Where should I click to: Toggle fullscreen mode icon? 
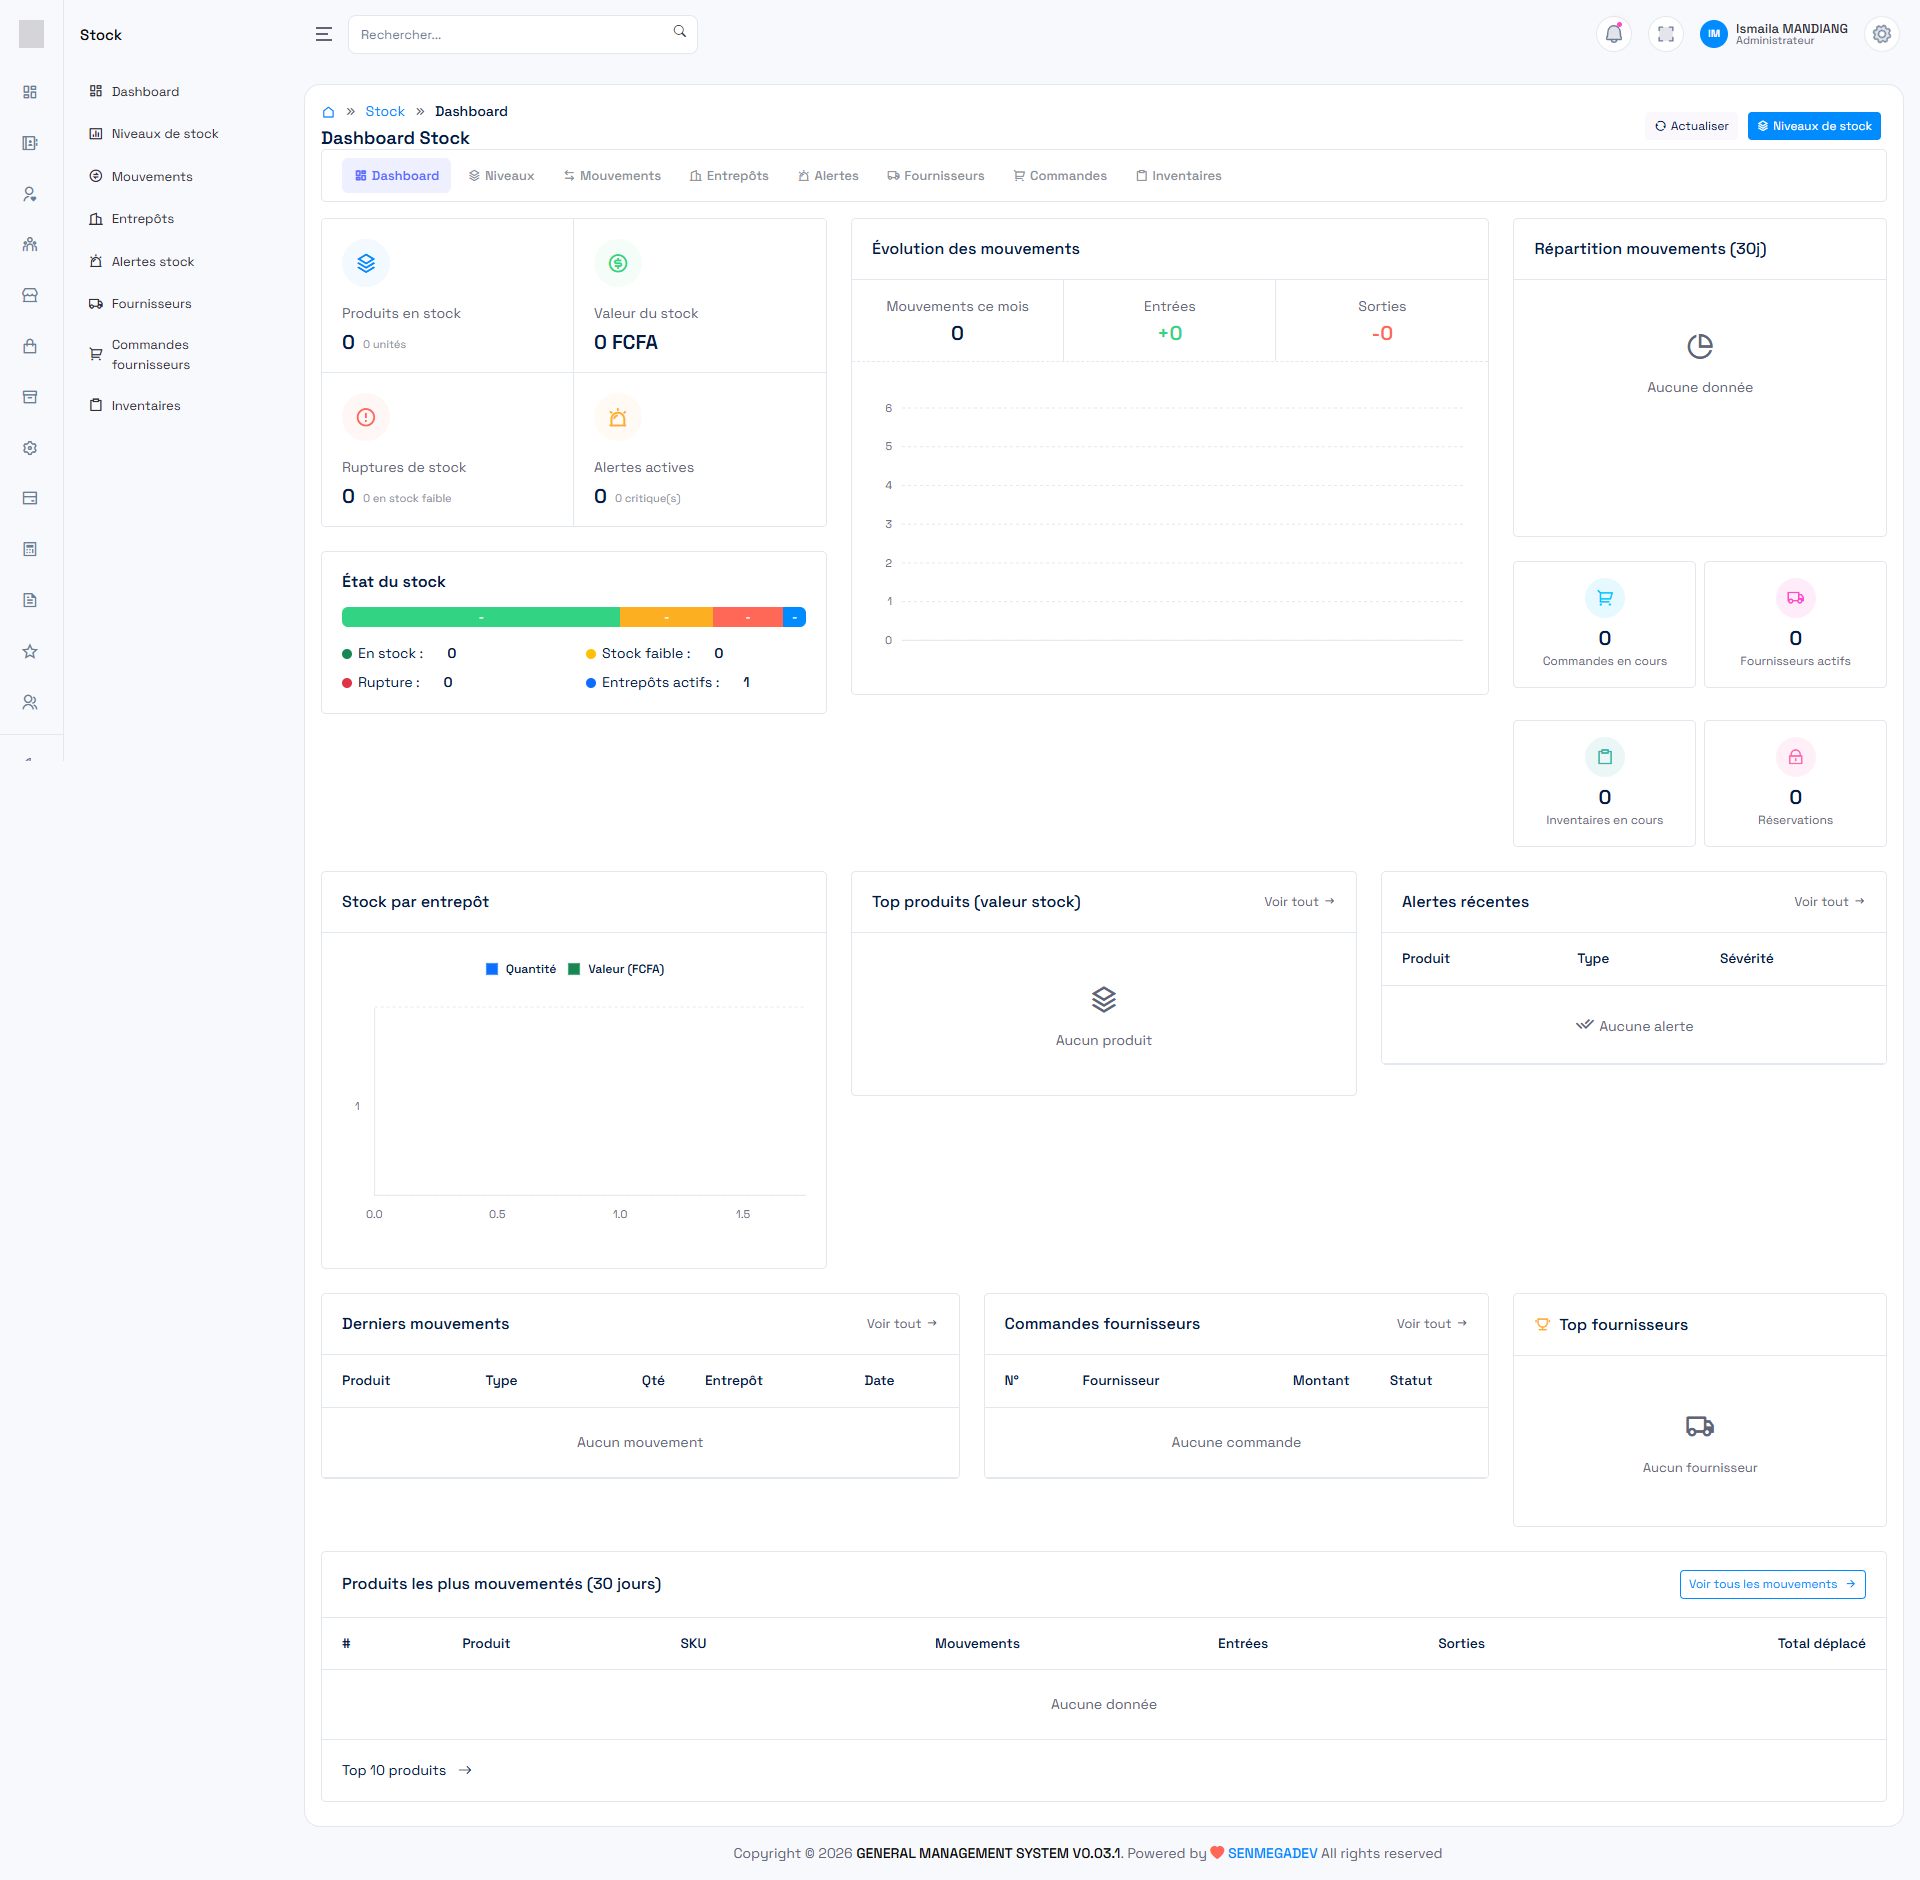(1665, 34)
